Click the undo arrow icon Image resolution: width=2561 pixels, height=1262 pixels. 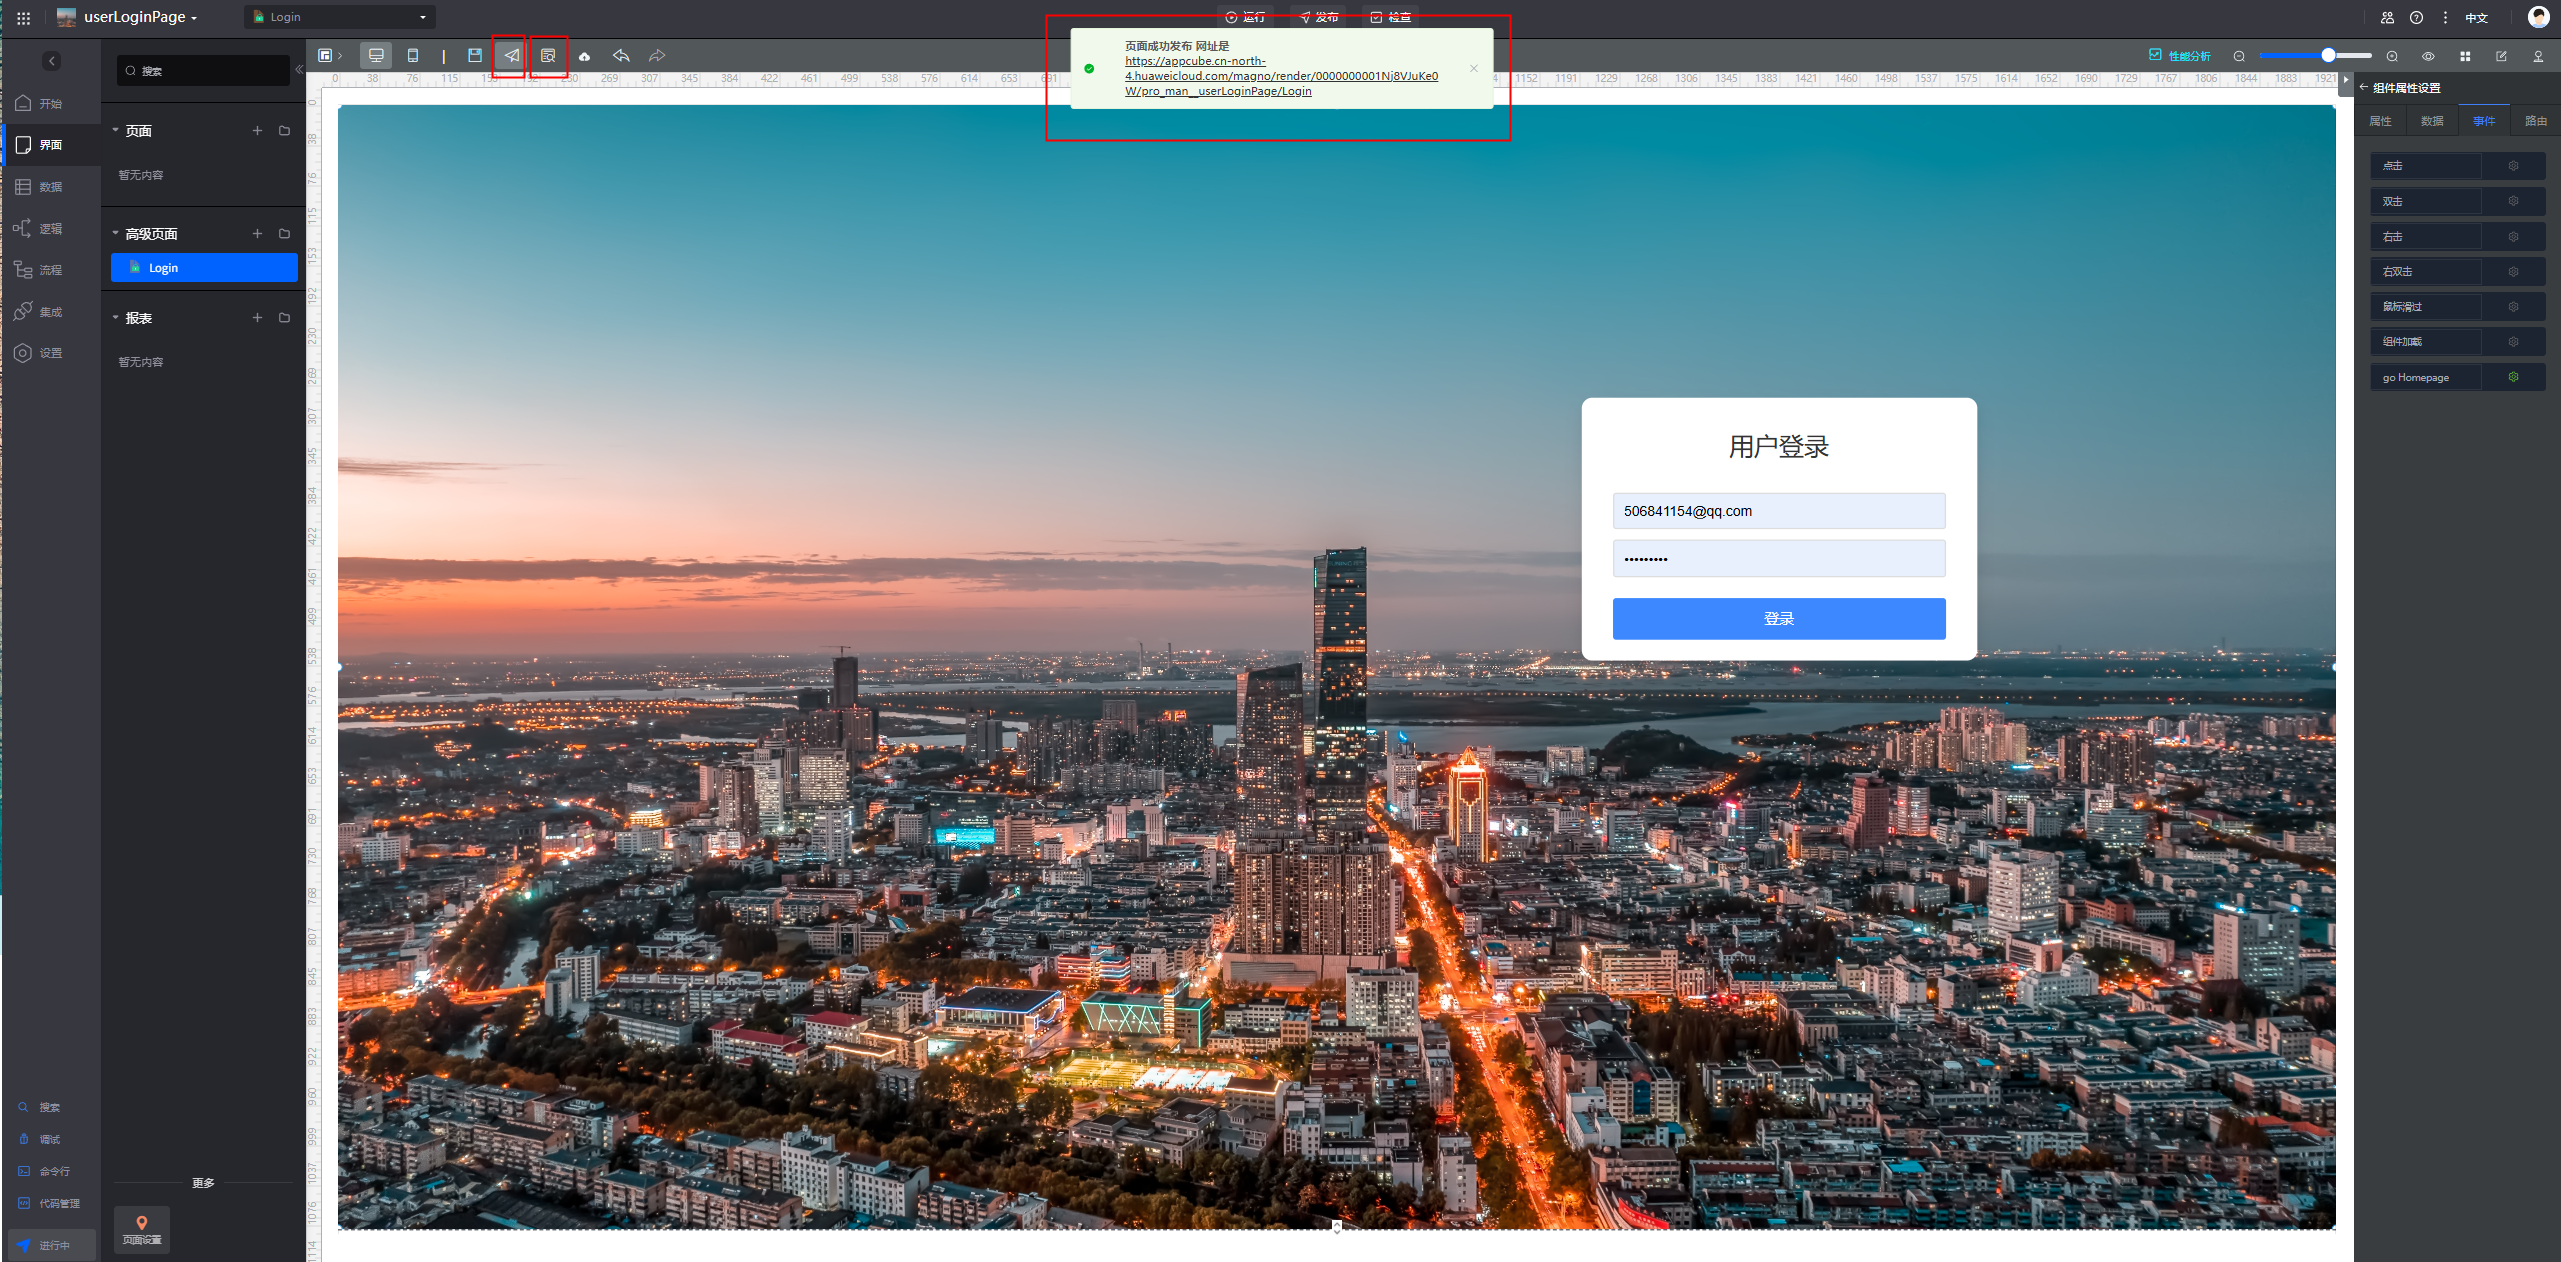tap(621, 56)
